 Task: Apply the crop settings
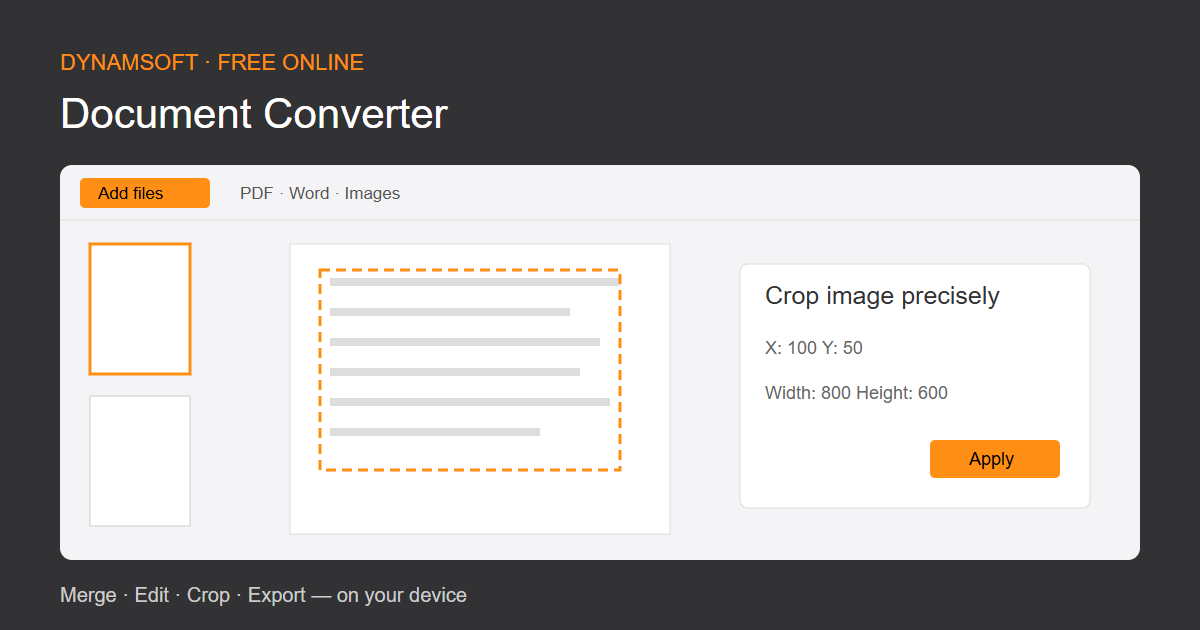click(x=994, y=459)
